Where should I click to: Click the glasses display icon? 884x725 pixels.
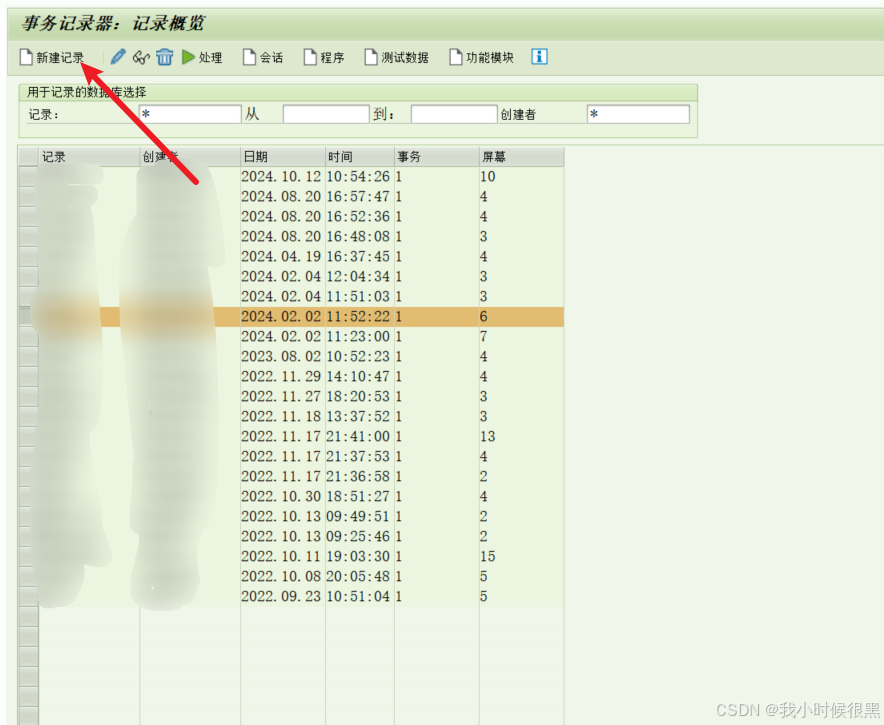pyautogui.click(x=141, y=58)
